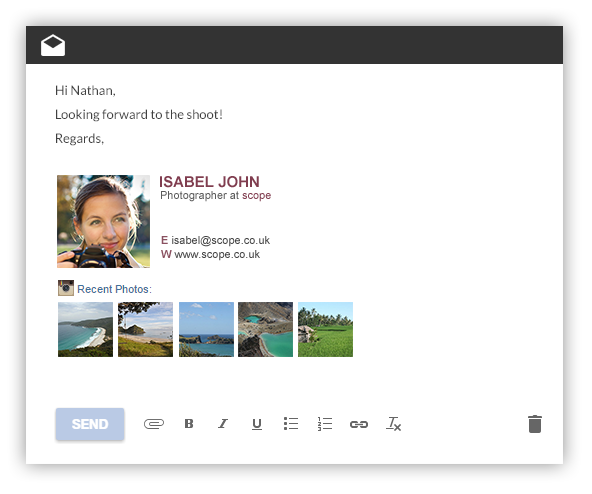The width and height of the screenshot is (592, 494).
Task: Discard draft with the trash icon
Action: tap(535, 424)
